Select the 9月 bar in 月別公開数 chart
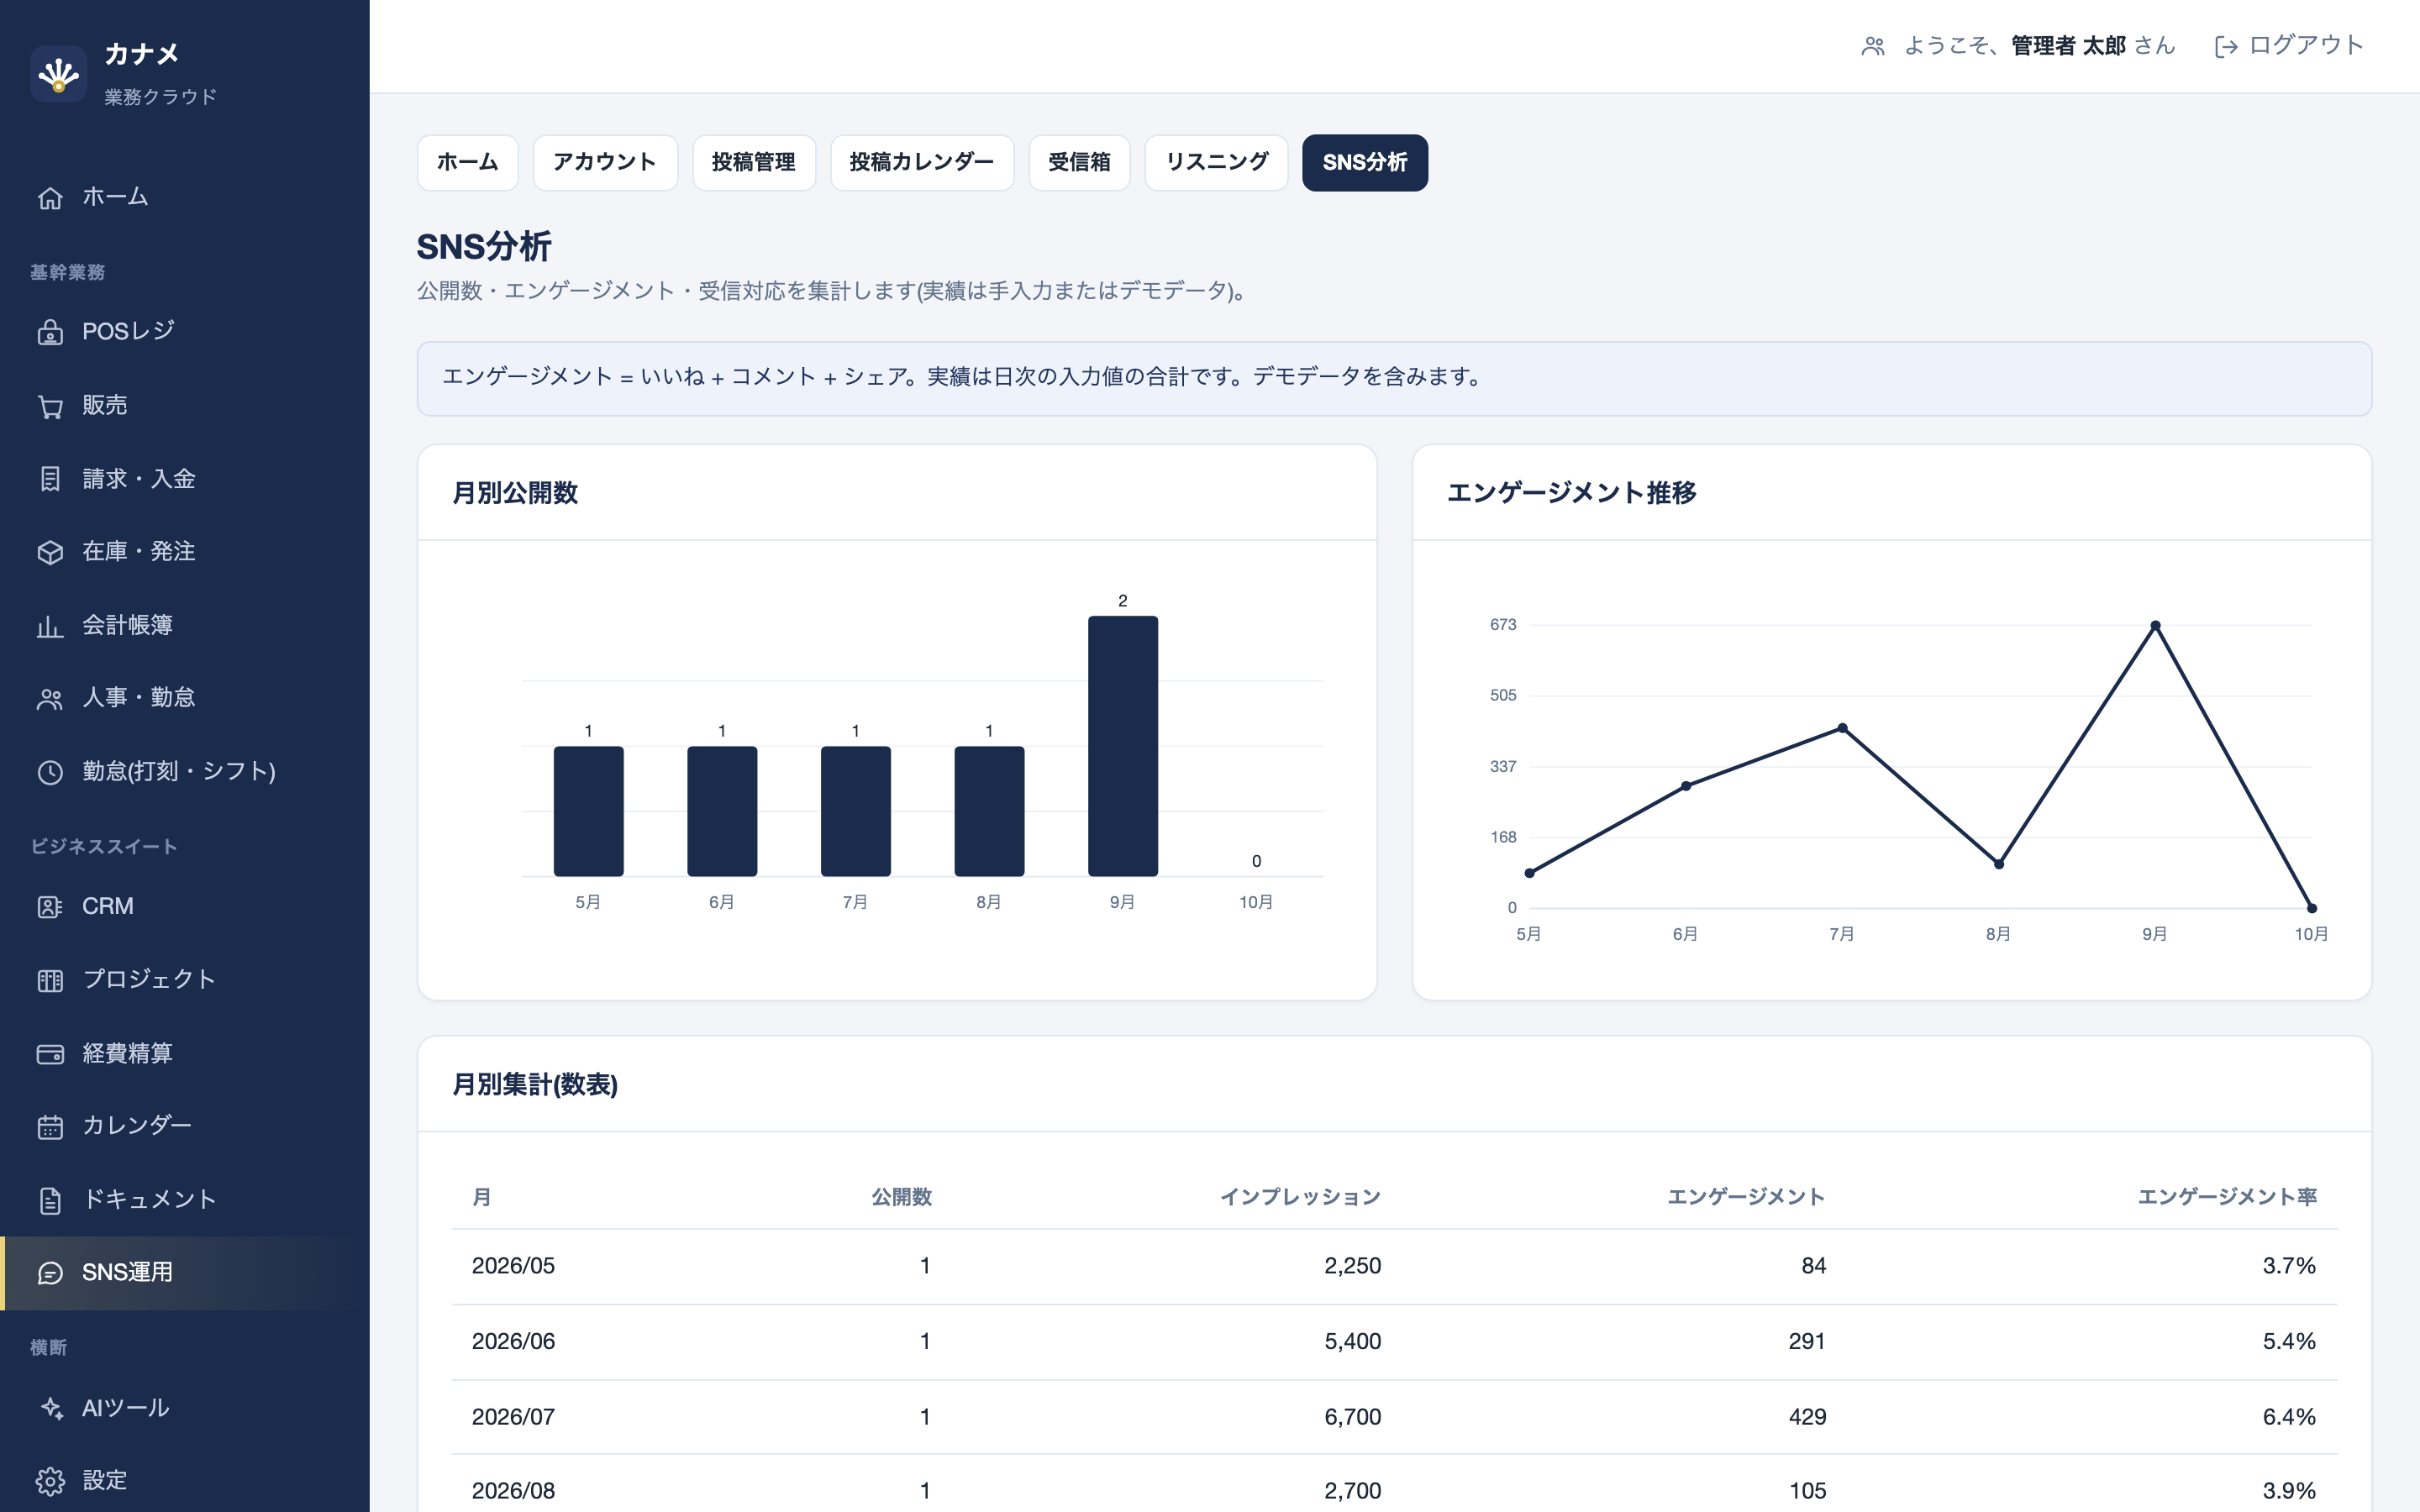 1123,746
